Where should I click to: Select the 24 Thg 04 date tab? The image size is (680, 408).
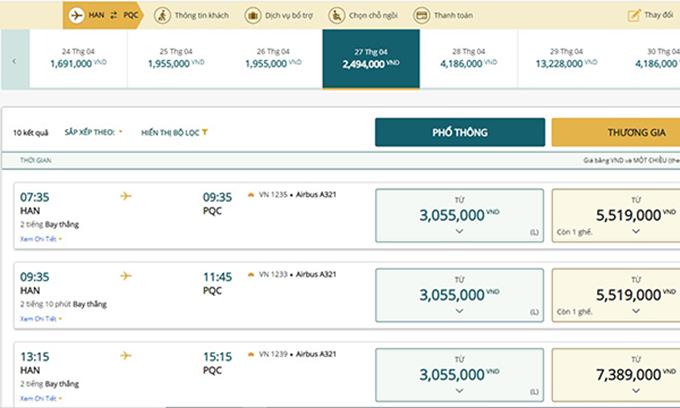coord(78,59)
